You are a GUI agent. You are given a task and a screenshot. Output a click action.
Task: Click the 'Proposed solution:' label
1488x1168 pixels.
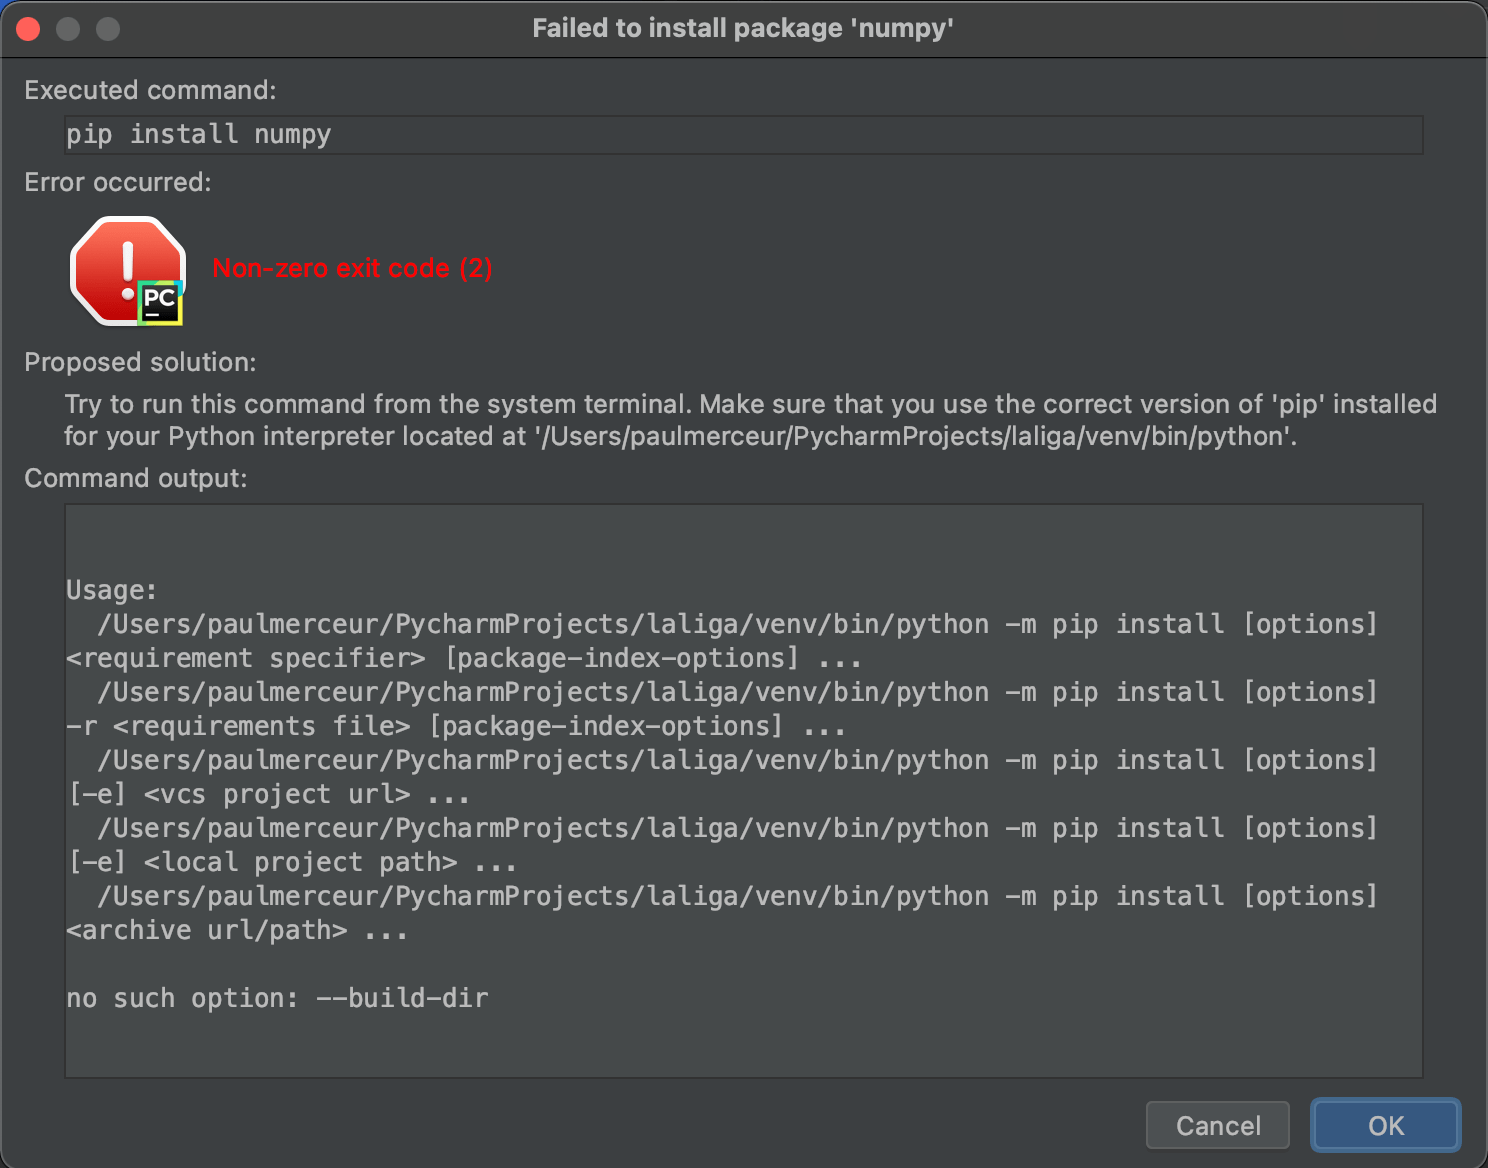[140, 362]
